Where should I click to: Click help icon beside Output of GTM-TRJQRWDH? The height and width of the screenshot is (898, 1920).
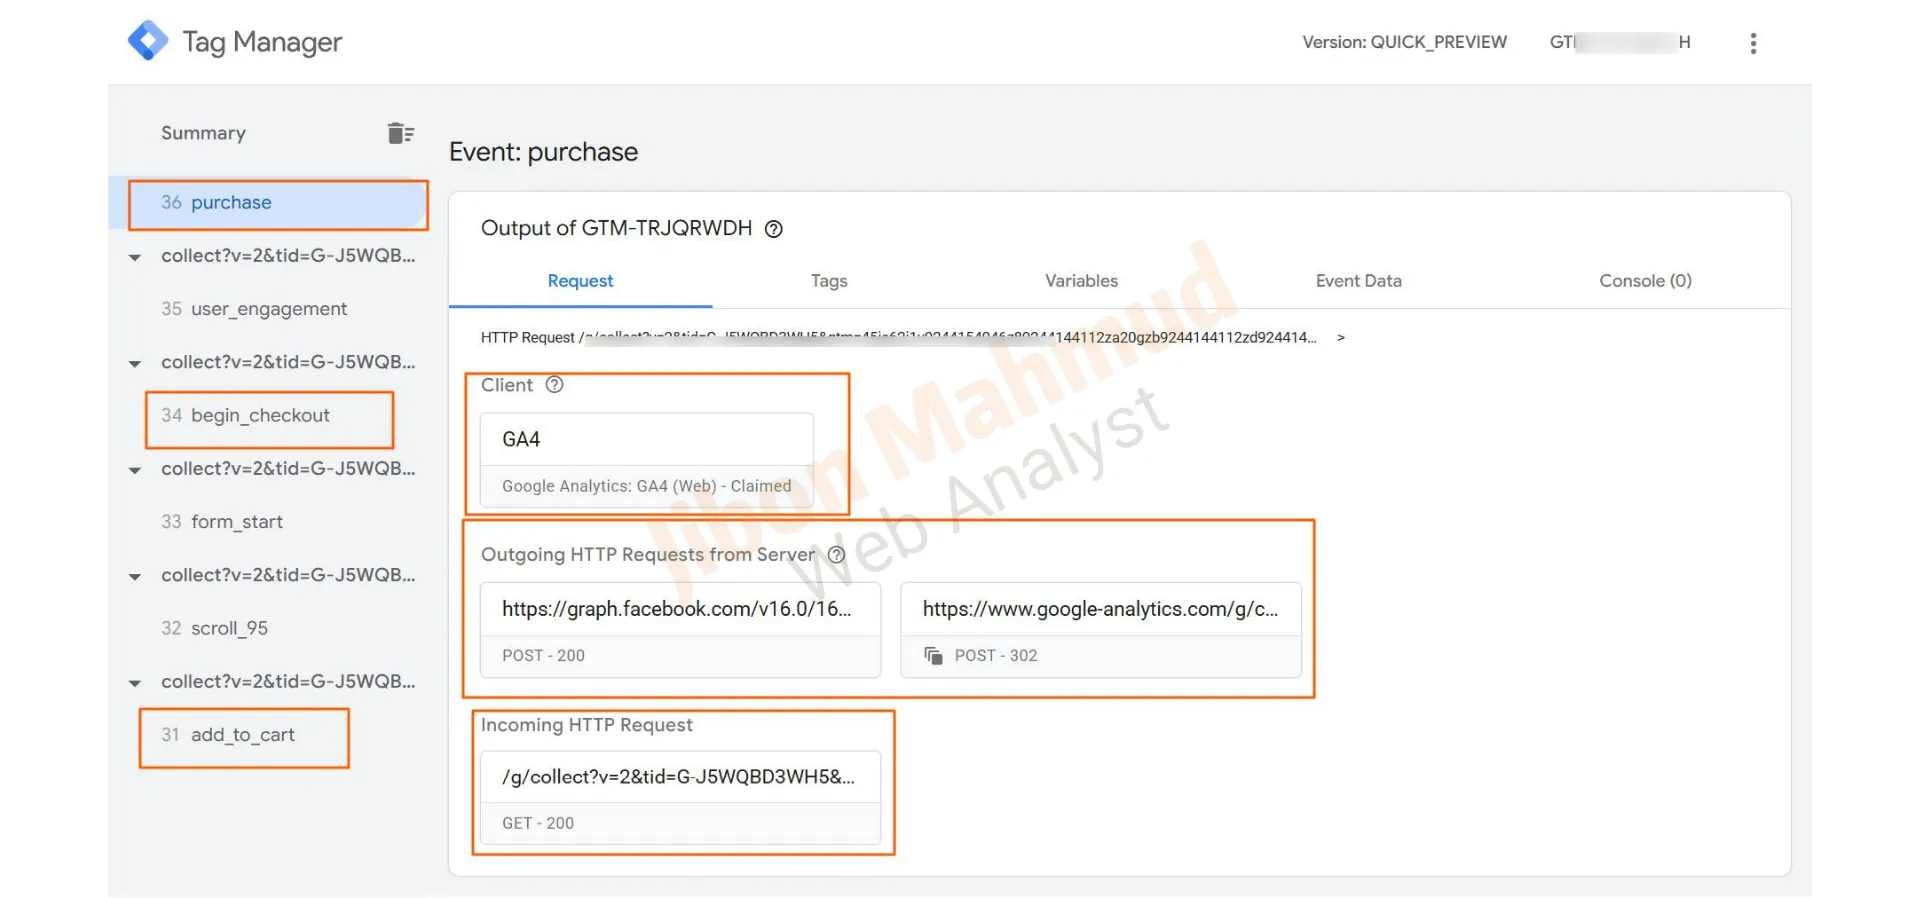pyautogui.click(x=773, y=229)
